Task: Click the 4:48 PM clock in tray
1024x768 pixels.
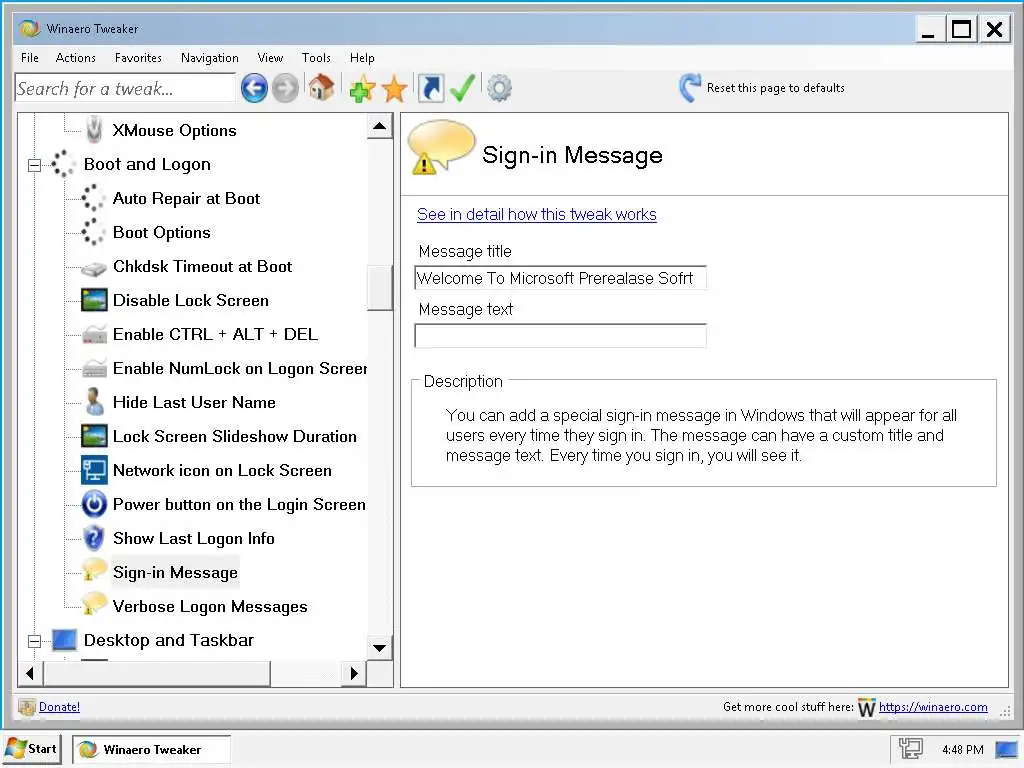Action: [963, 750]
